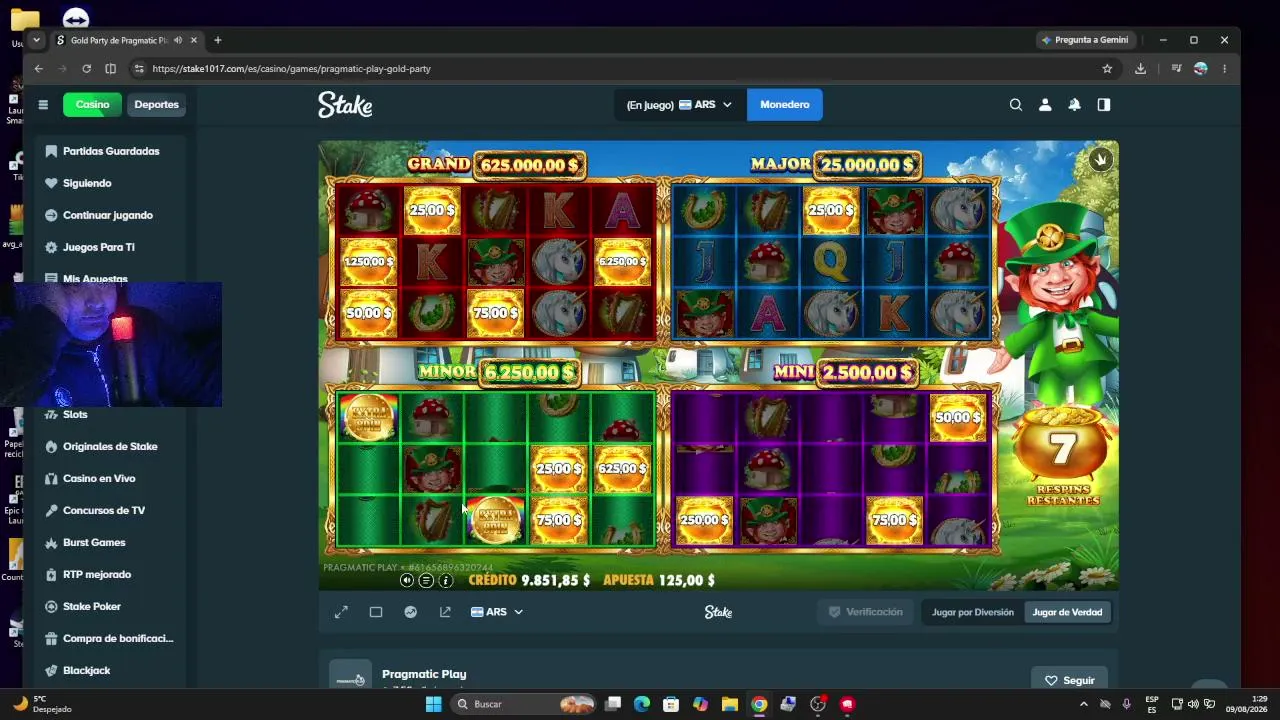Open Chrome tab search dropdown

[36, 40]
